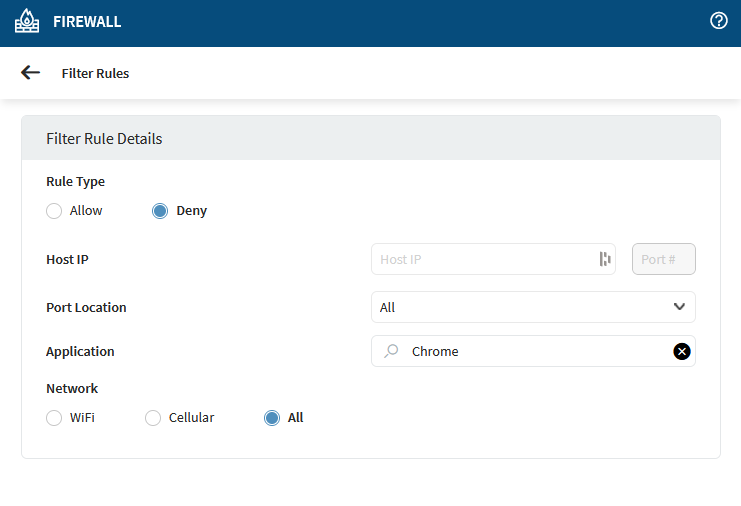Image resolution: width=741 pixels, height=506 pixels.
Task: Click the Application search box with Chrome
Action: (x=530, y=351)
